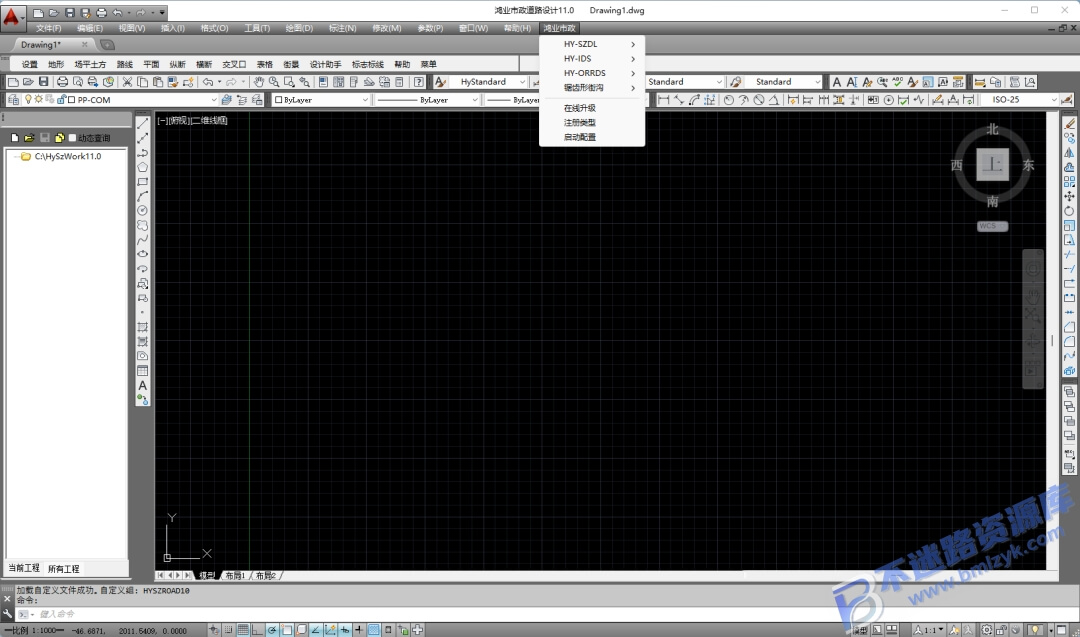Switch to the 布局1 layout tab

click(x=236, y=576)
